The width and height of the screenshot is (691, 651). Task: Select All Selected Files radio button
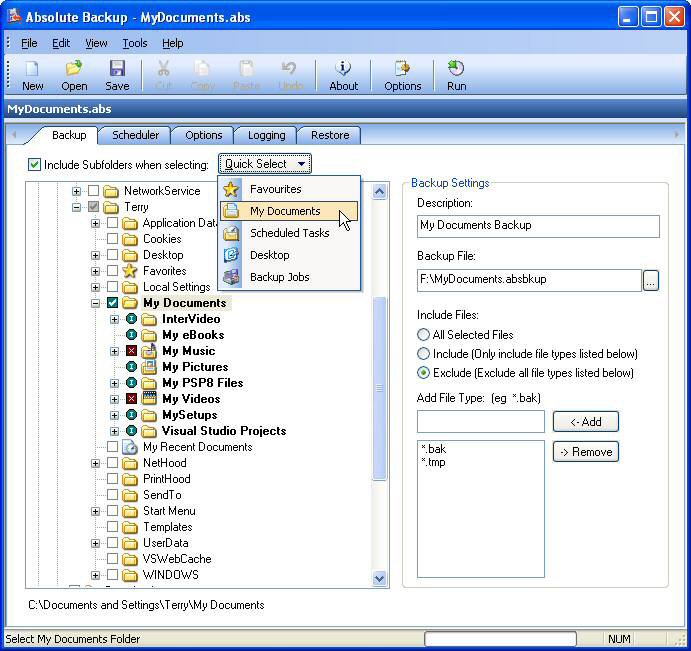point(423,335)
